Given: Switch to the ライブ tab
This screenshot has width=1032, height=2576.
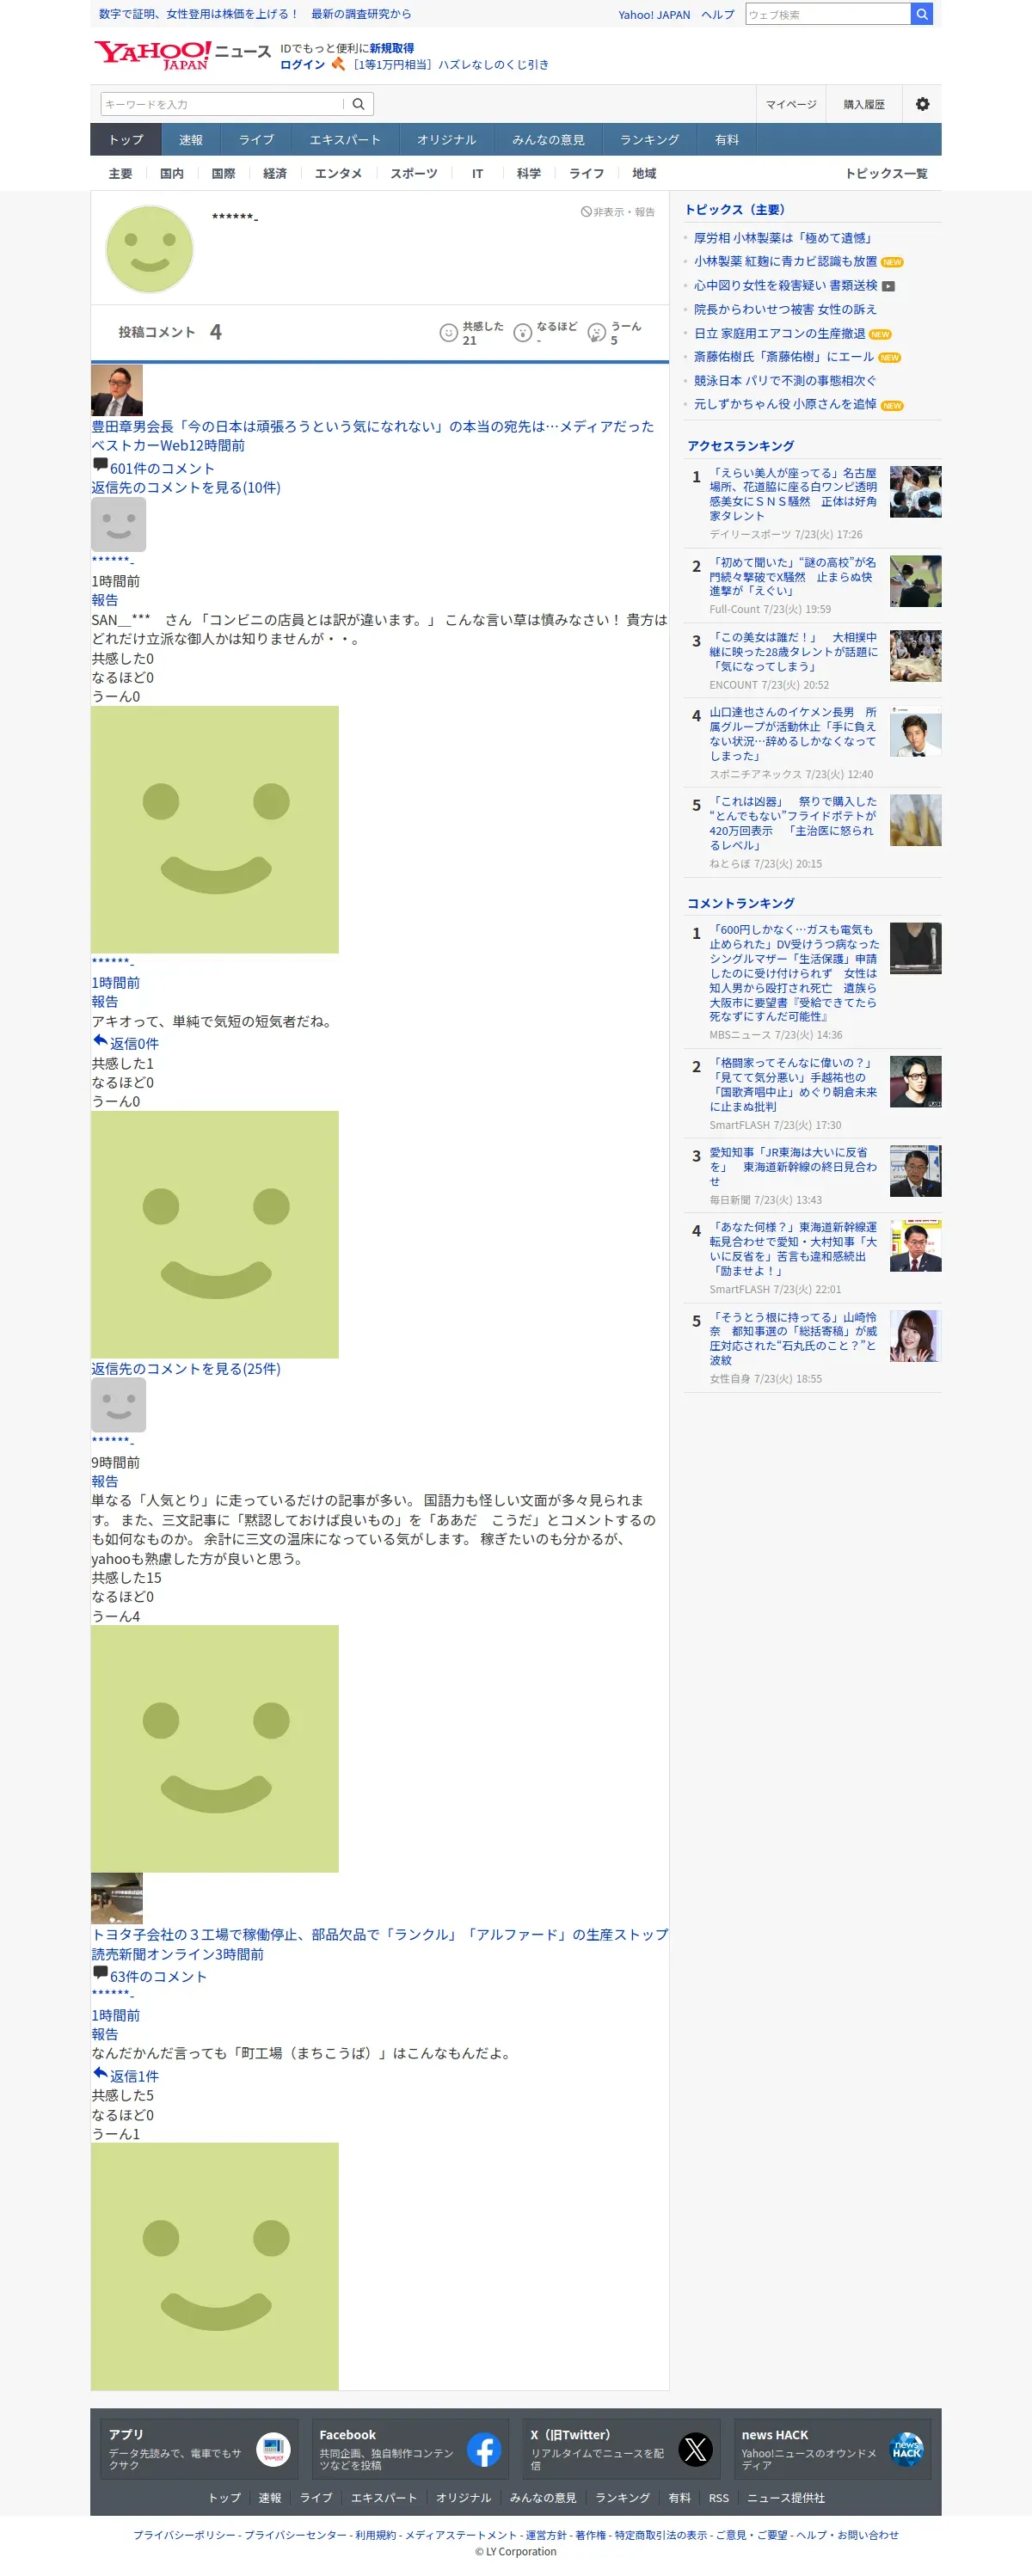Looking at the screenshot, I should pos(256,140).
